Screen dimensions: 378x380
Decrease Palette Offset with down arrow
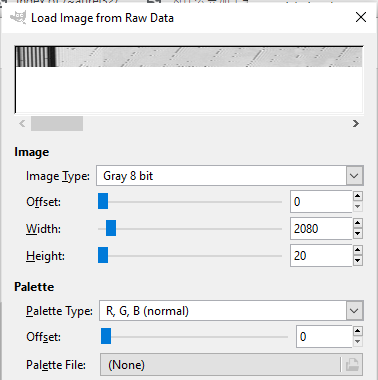pyautogui.click(x=358, y=342)
